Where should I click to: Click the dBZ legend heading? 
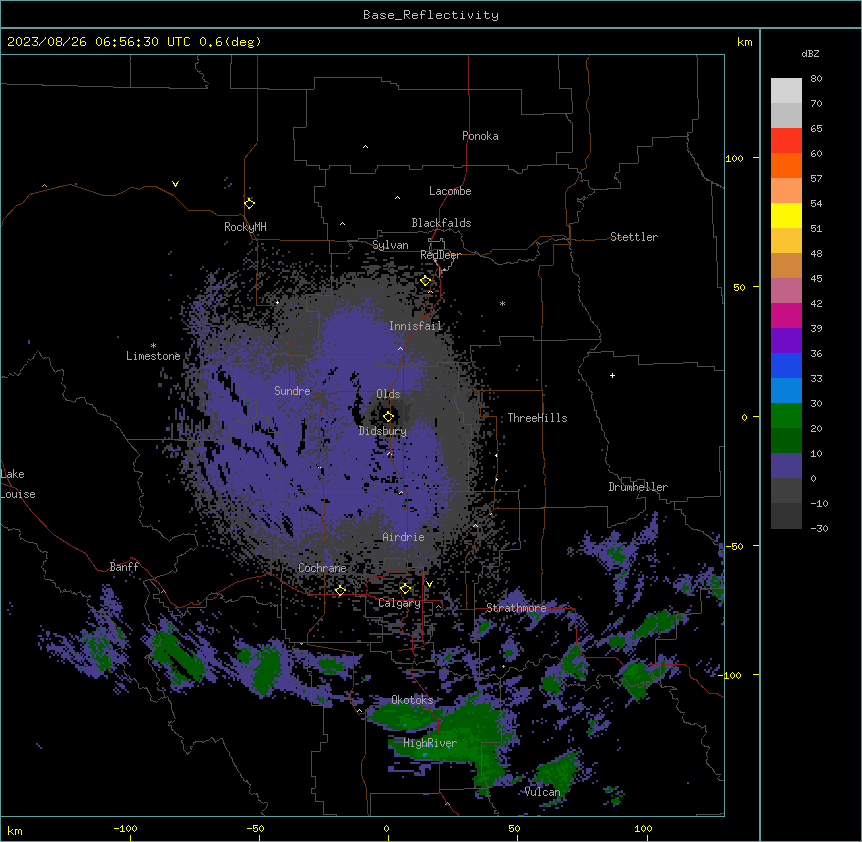810,53
